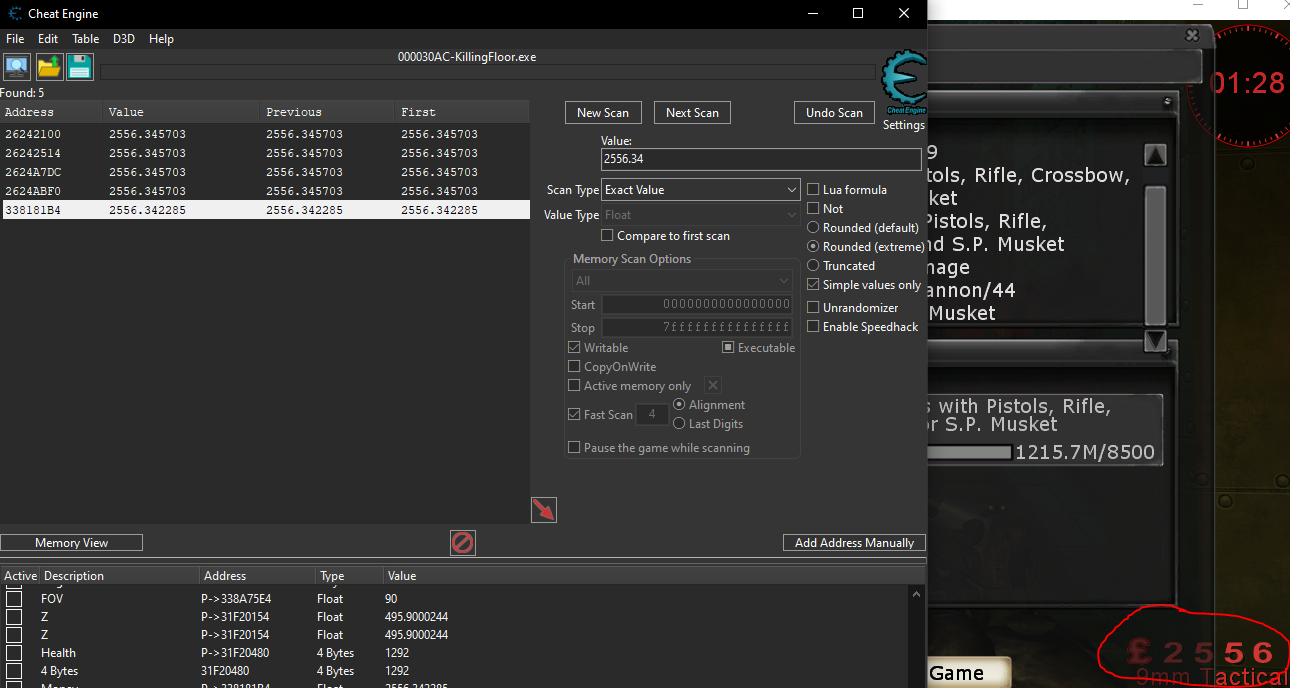
Task: Click Add Address Manually button
Action: click(854, 543)
